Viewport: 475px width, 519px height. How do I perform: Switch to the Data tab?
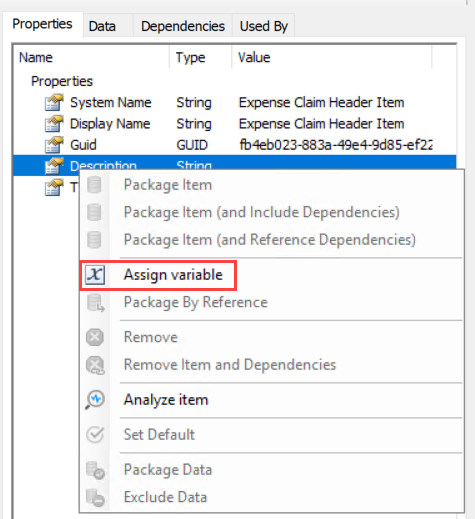pyautogui.click(x=102, y=26)
